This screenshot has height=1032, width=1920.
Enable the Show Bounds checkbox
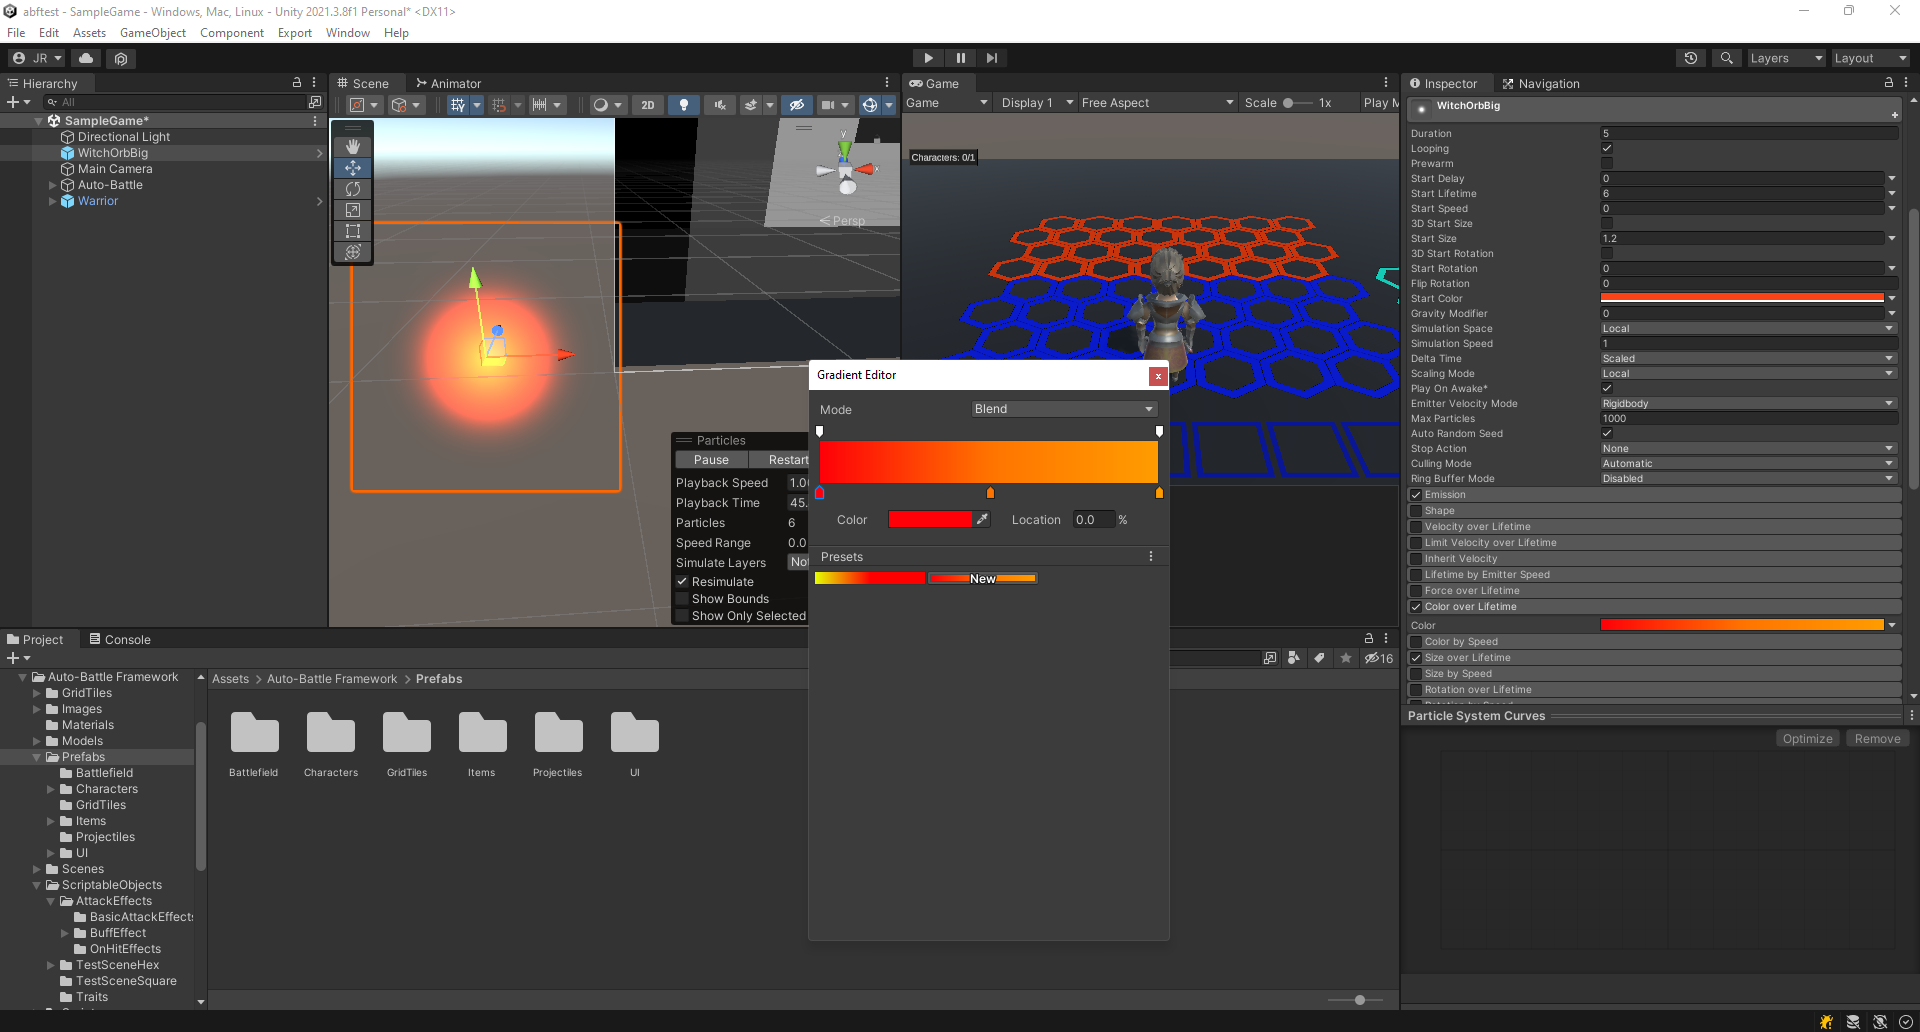tap(682, 599)
